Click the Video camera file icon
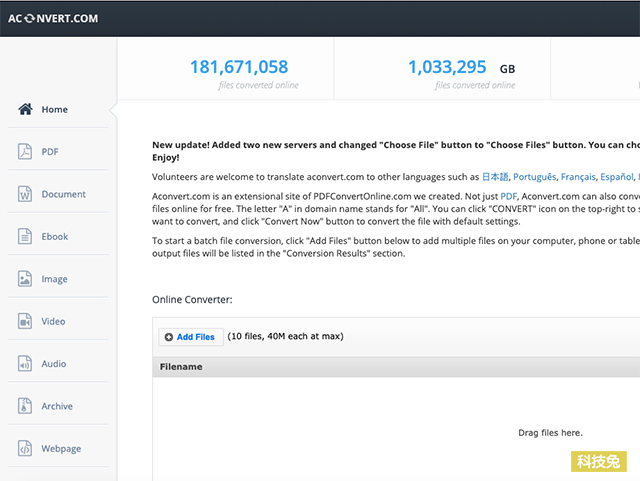The height and width of the screenshot is (481, 640). pyautogui.click(x=25, y=321)
